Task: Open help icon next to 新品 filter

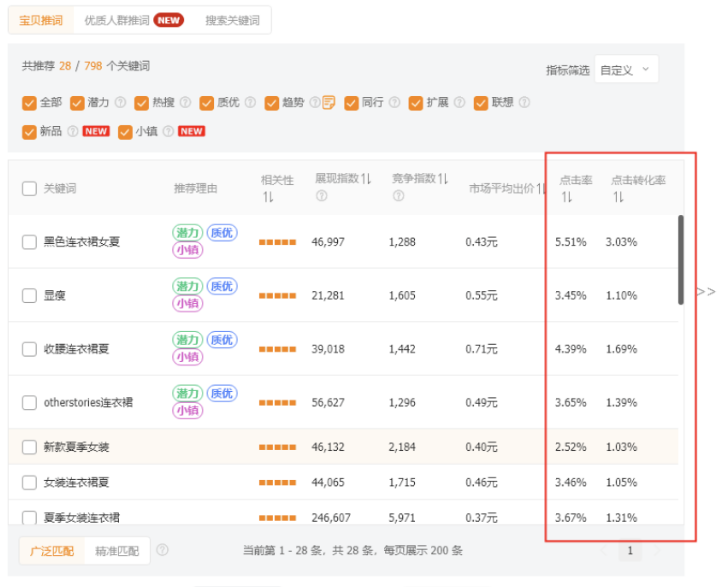Action: tap(73, 131)
